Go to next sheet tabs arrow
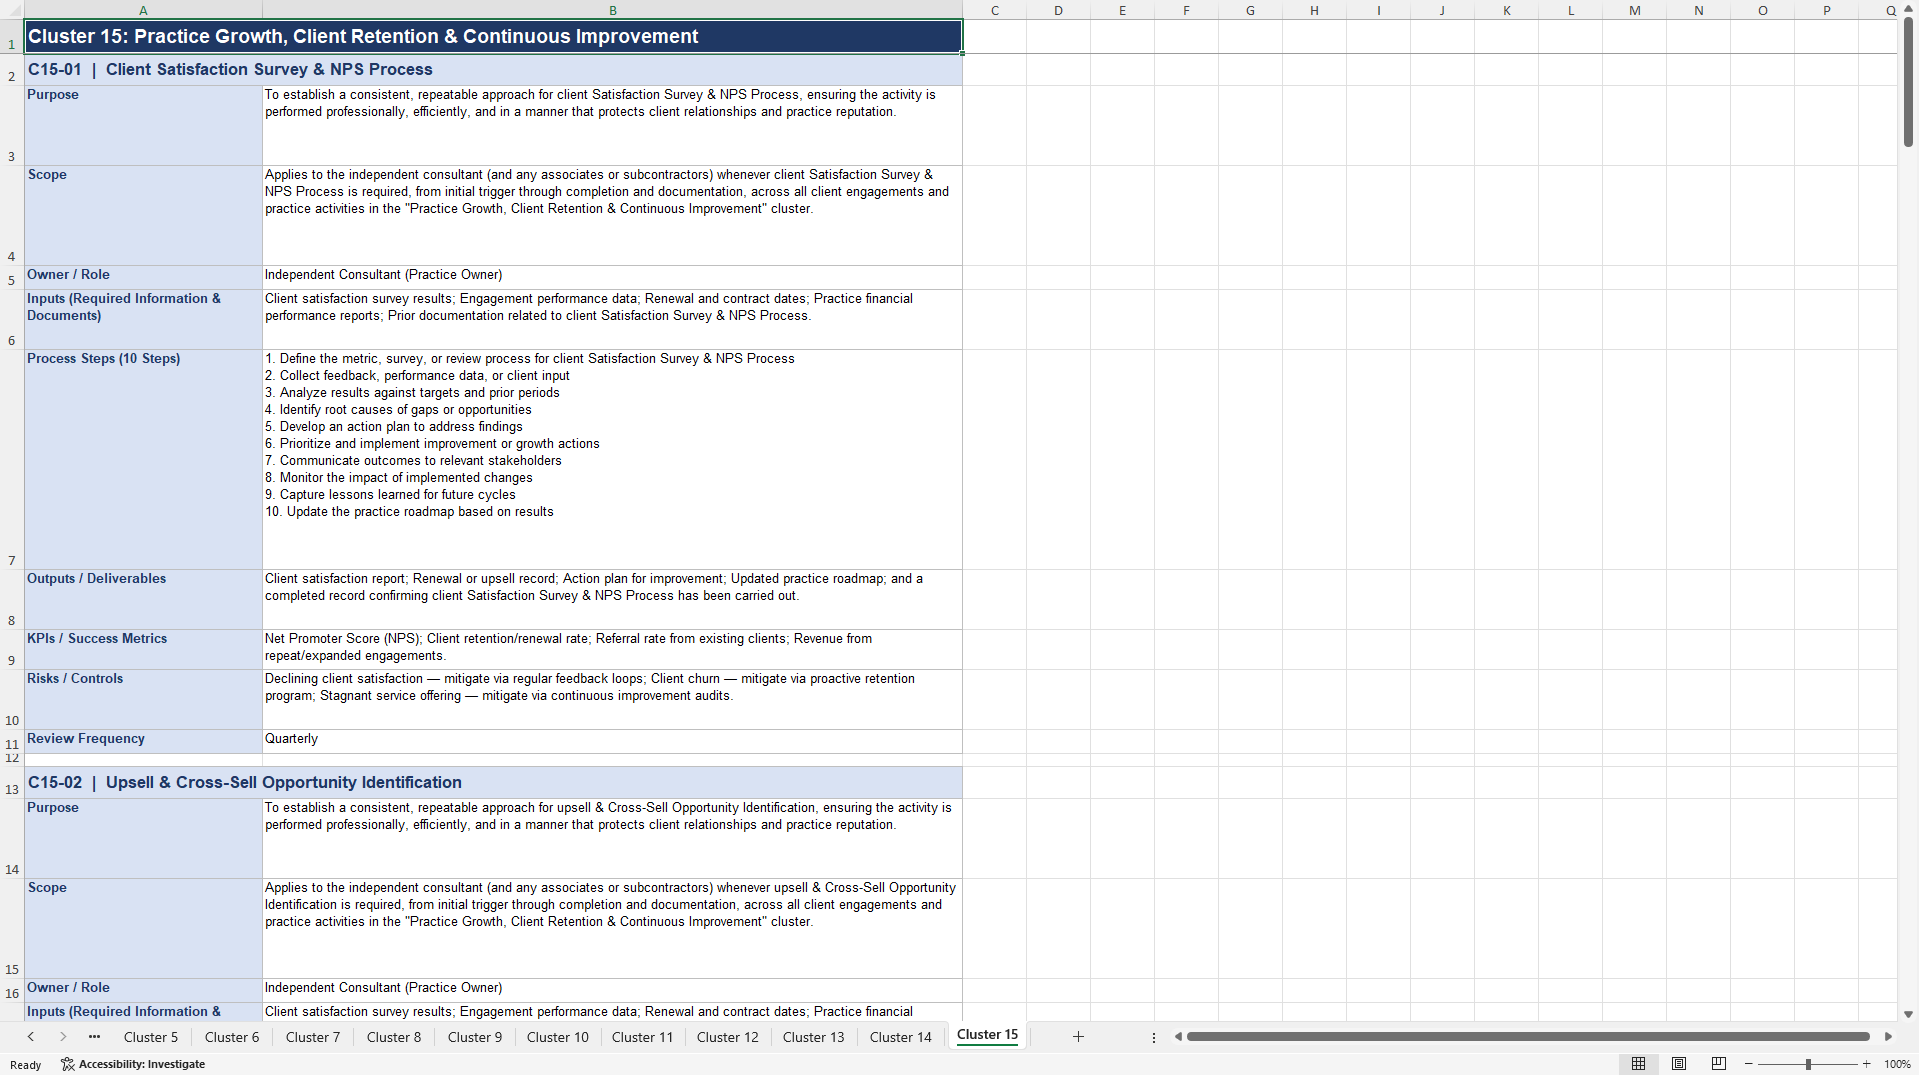The image size is (1919, 1075). tap(63, 1037)
